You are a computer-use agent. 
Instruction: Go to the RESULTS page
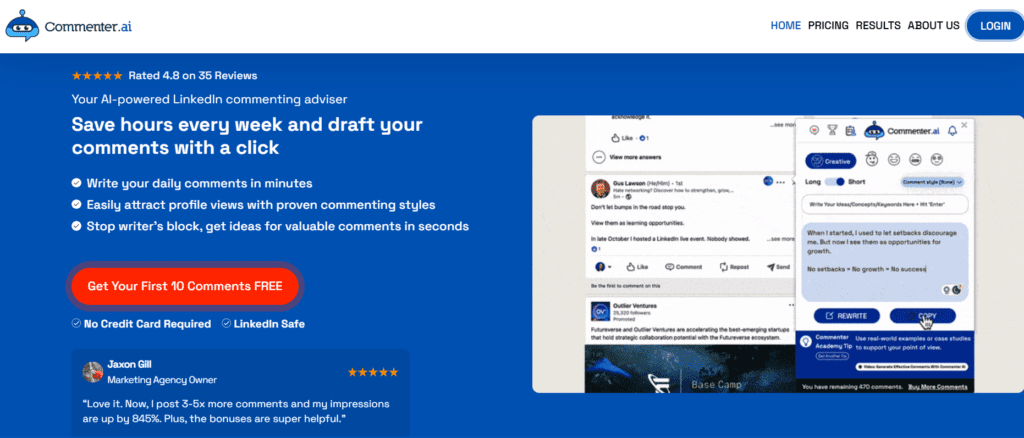tap(878, 25)
